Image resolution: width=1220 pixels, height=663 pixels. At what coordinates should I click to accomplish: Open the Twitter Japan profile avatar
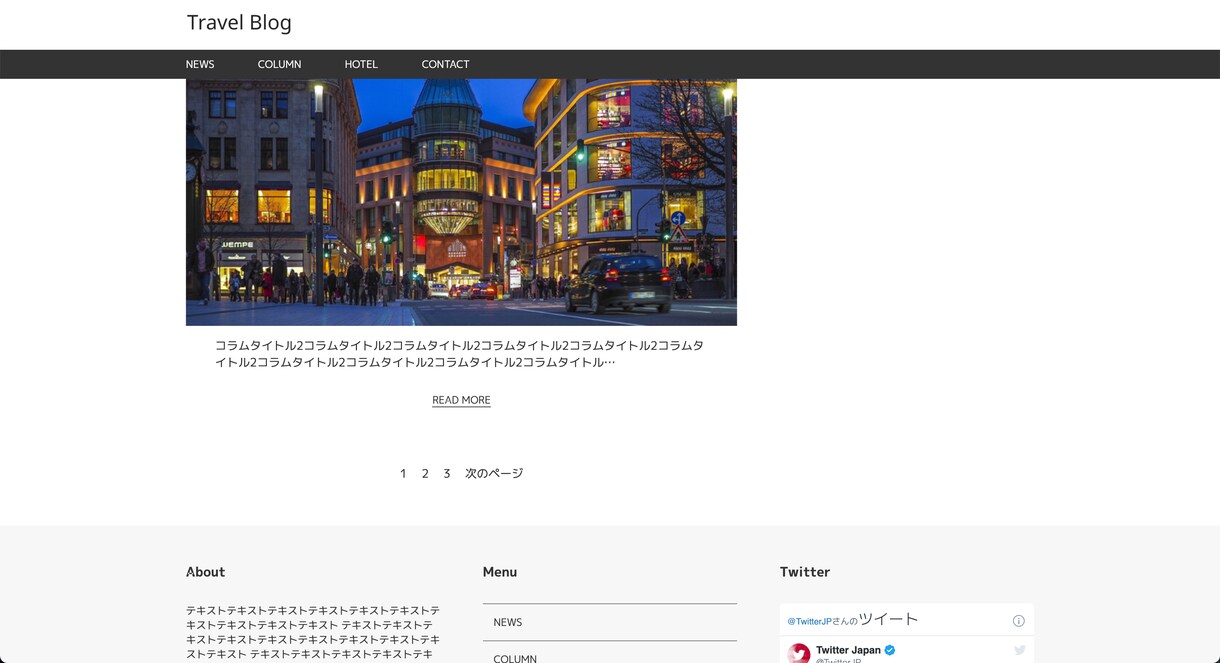pos(799,654)
